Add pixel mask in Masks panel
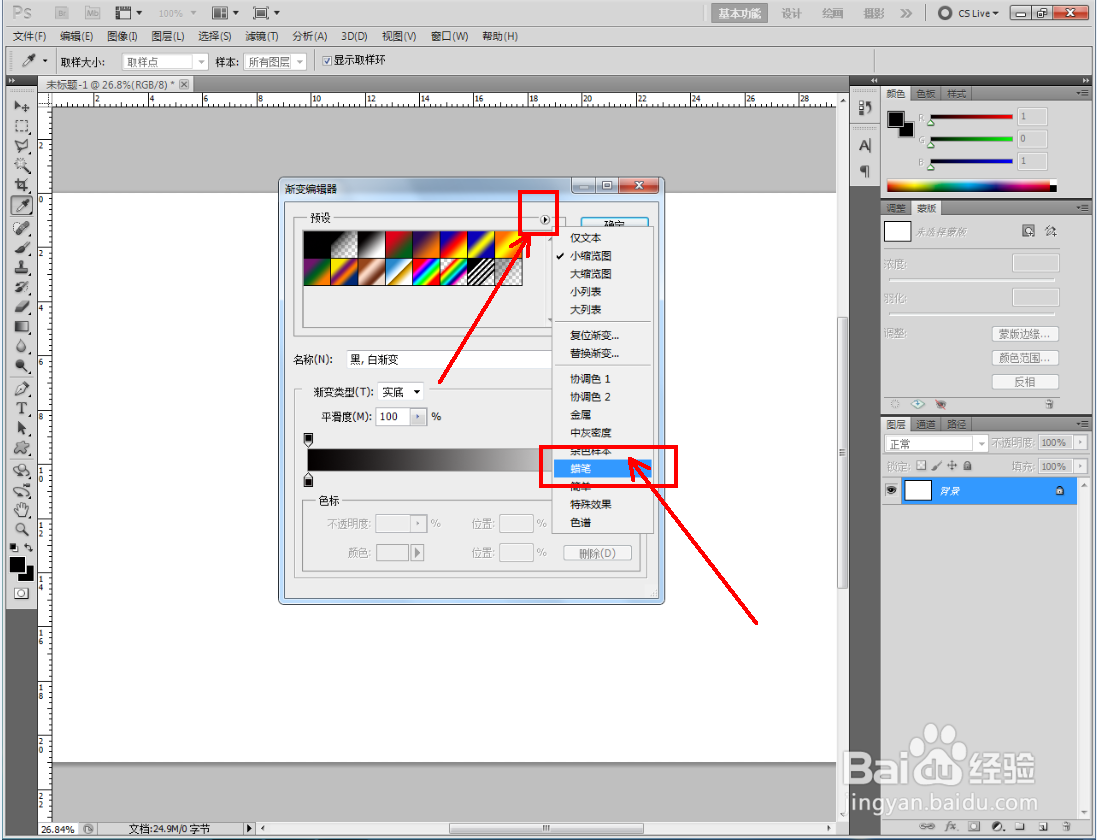Viewport: 1097px width, 840px height. [x=1028, y=231]
